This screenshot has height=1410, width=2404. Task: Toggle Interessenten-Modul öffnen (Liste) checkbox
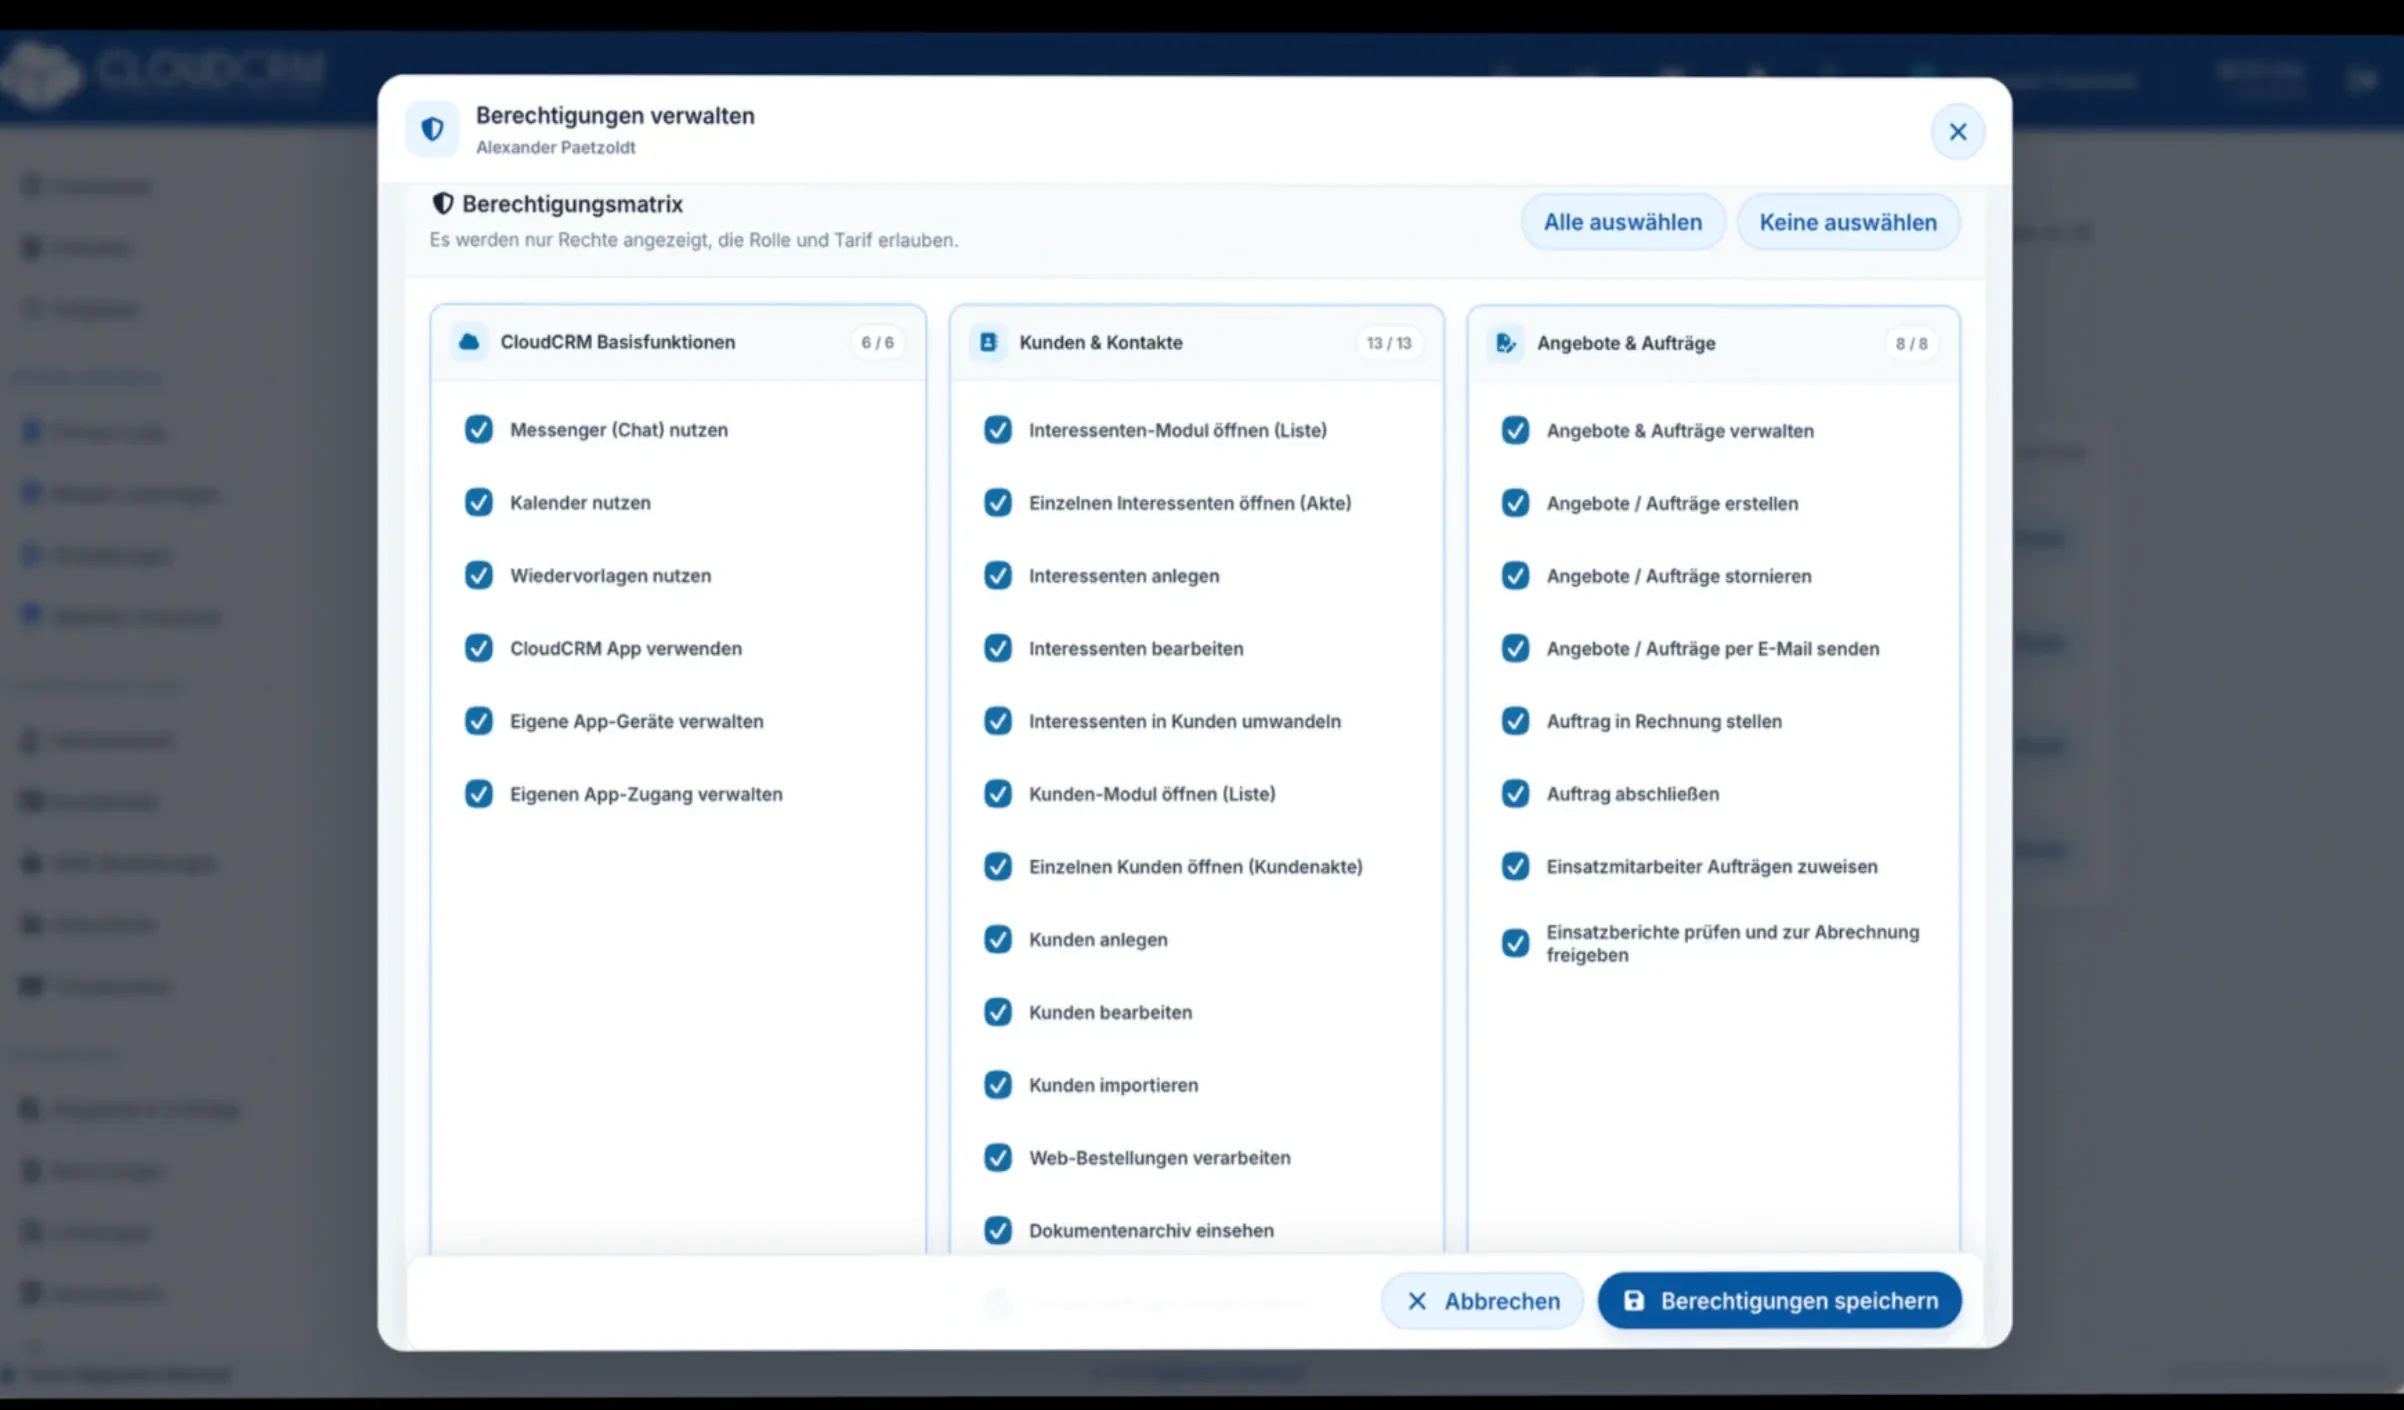click(998, 430)
